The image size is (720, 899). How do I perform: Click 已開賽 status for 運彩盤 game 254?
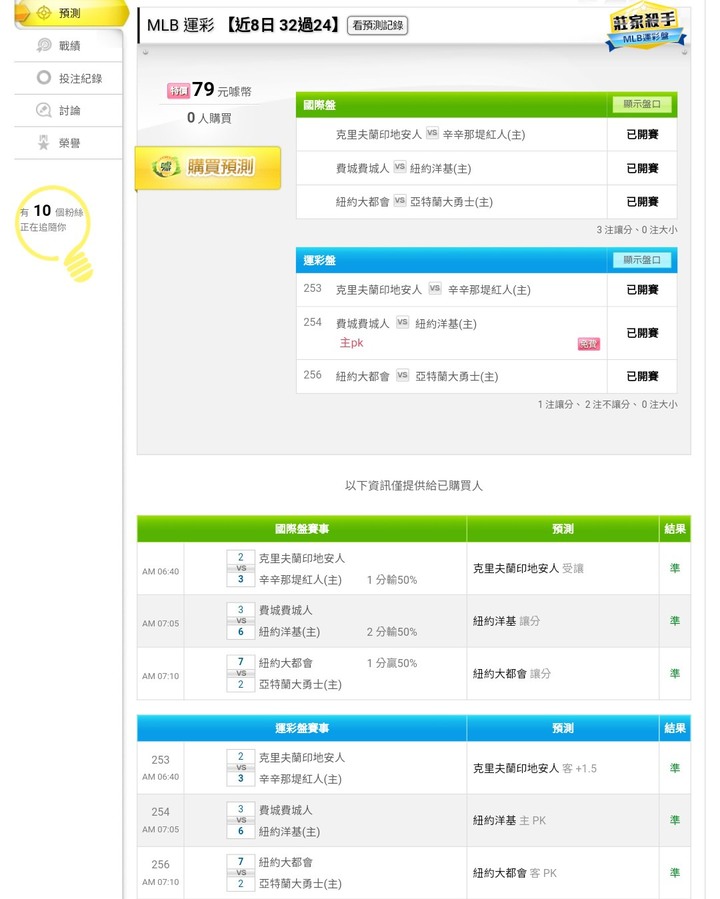(x=642, y=333)
